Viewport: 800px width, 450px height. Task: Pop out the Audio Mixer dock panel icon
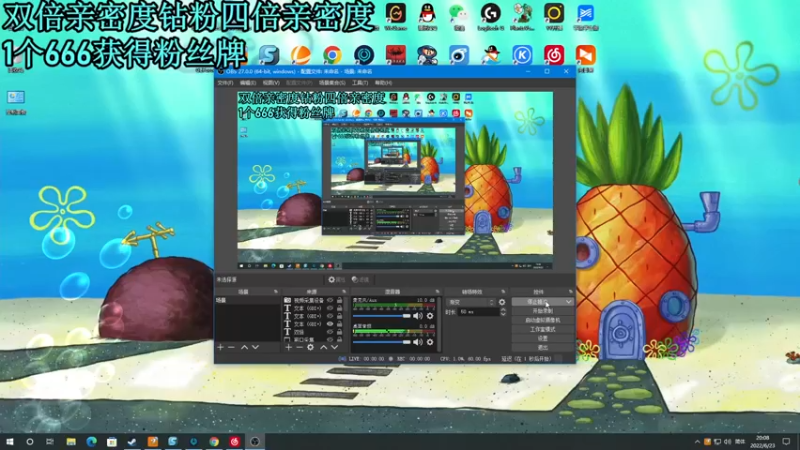(437, 292)
